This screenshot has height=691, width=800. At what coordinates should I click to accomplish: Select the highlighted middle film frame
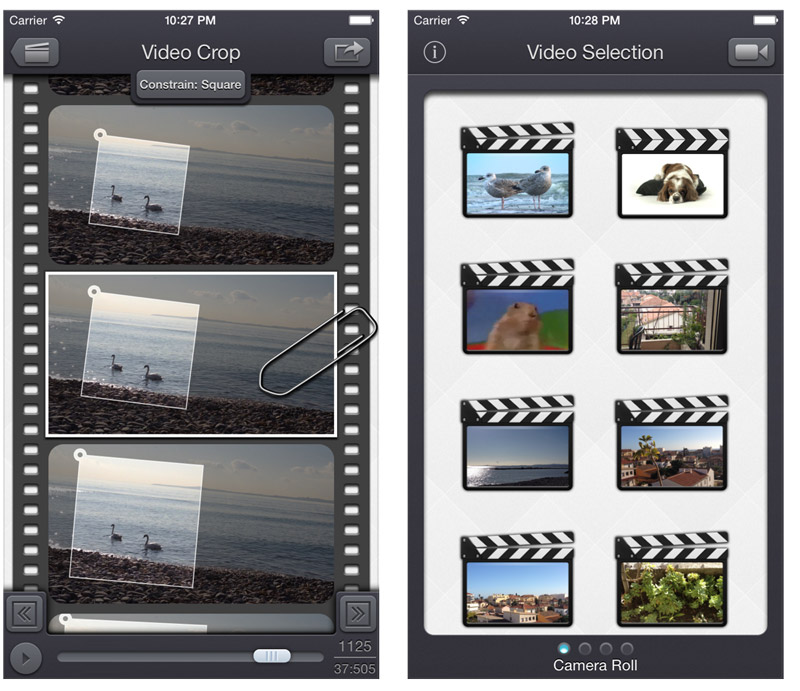click(x=190, y=353)
